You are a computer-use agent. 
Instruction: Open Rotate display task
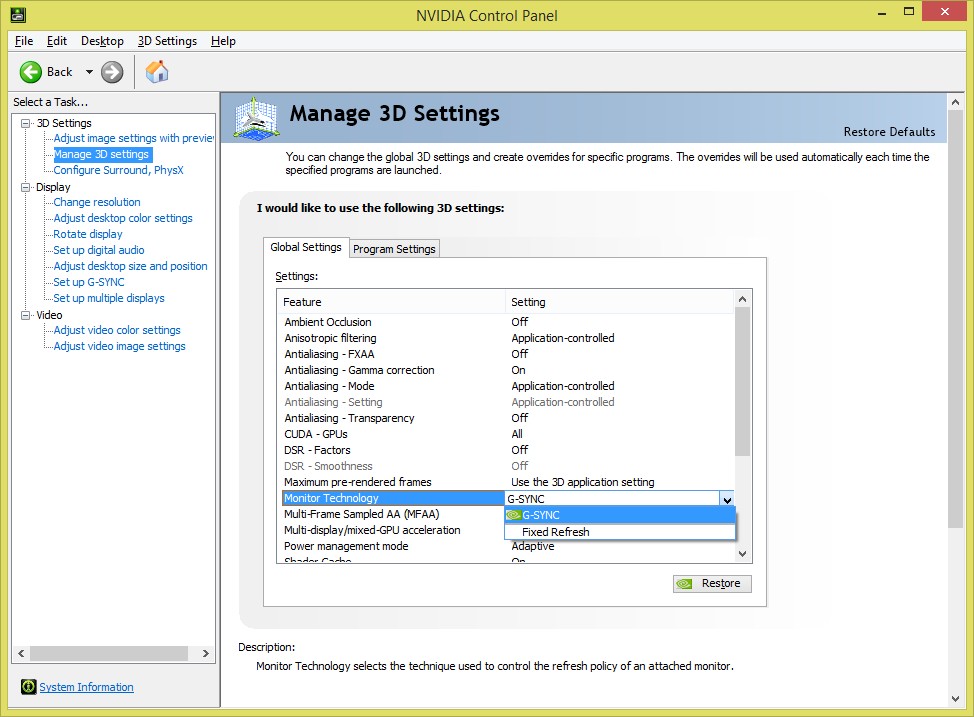[x=88, y=234]
